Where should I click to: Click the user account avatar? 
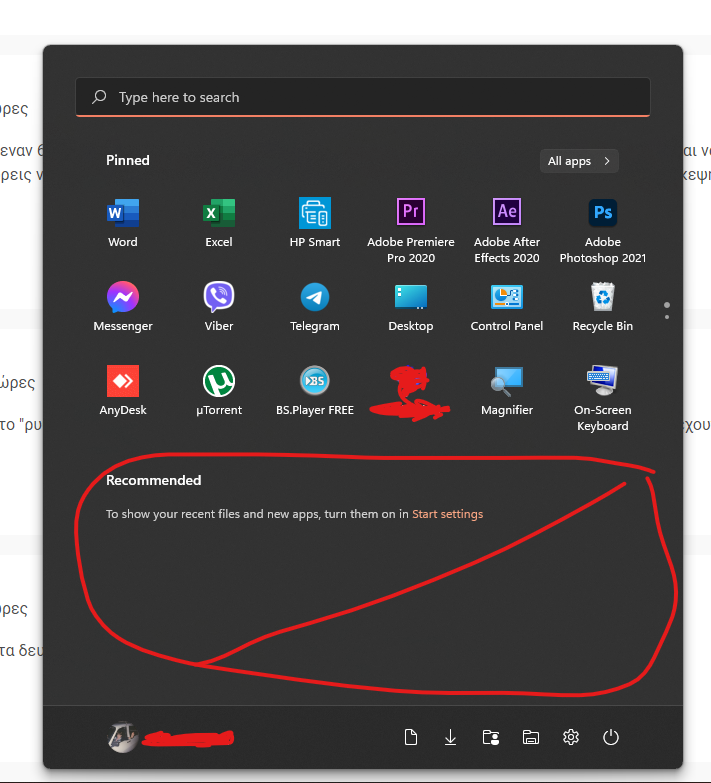coord(122,737)
